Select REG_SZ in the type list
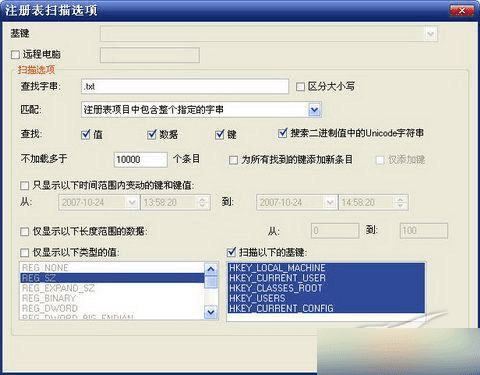Screen dimensions: 480x375 point(112,278)
